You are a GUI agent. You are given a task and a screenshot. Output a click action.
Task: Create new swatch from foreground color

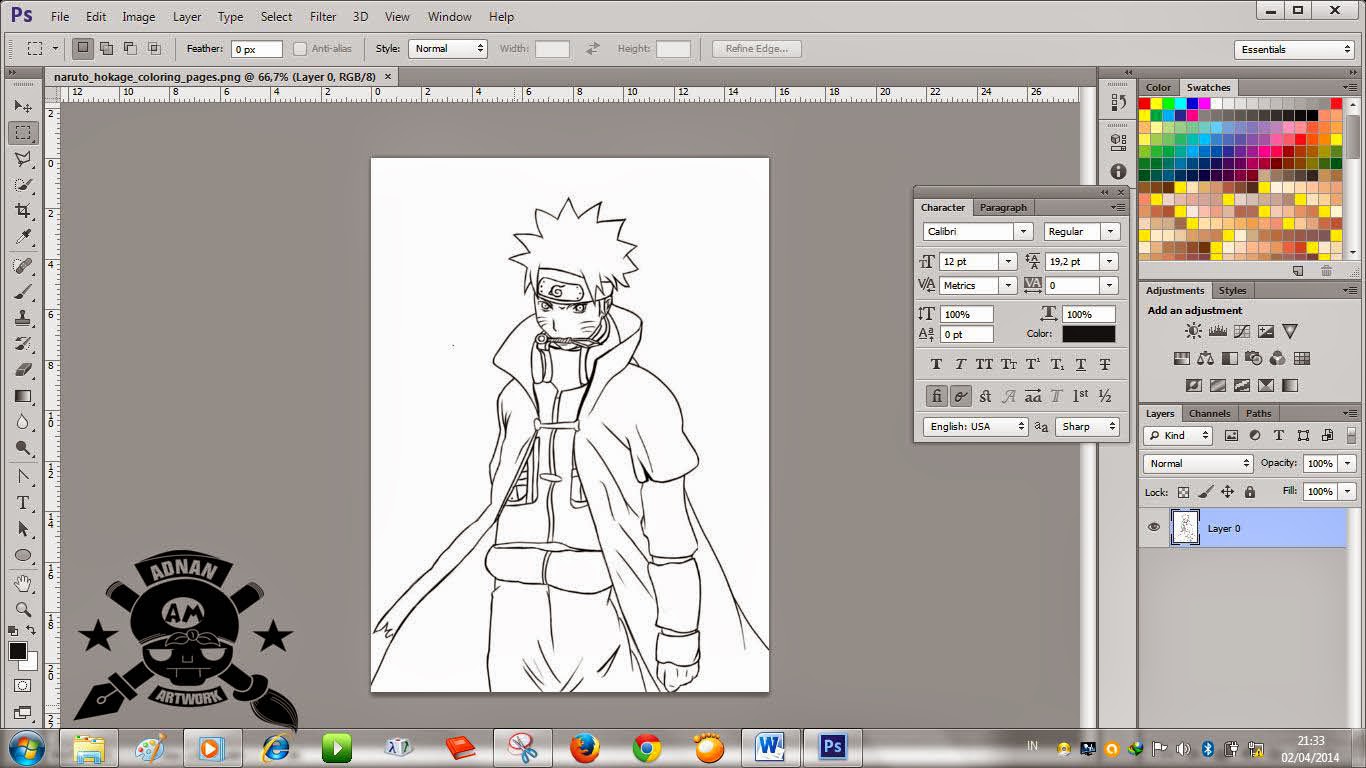coord(1298,270)
